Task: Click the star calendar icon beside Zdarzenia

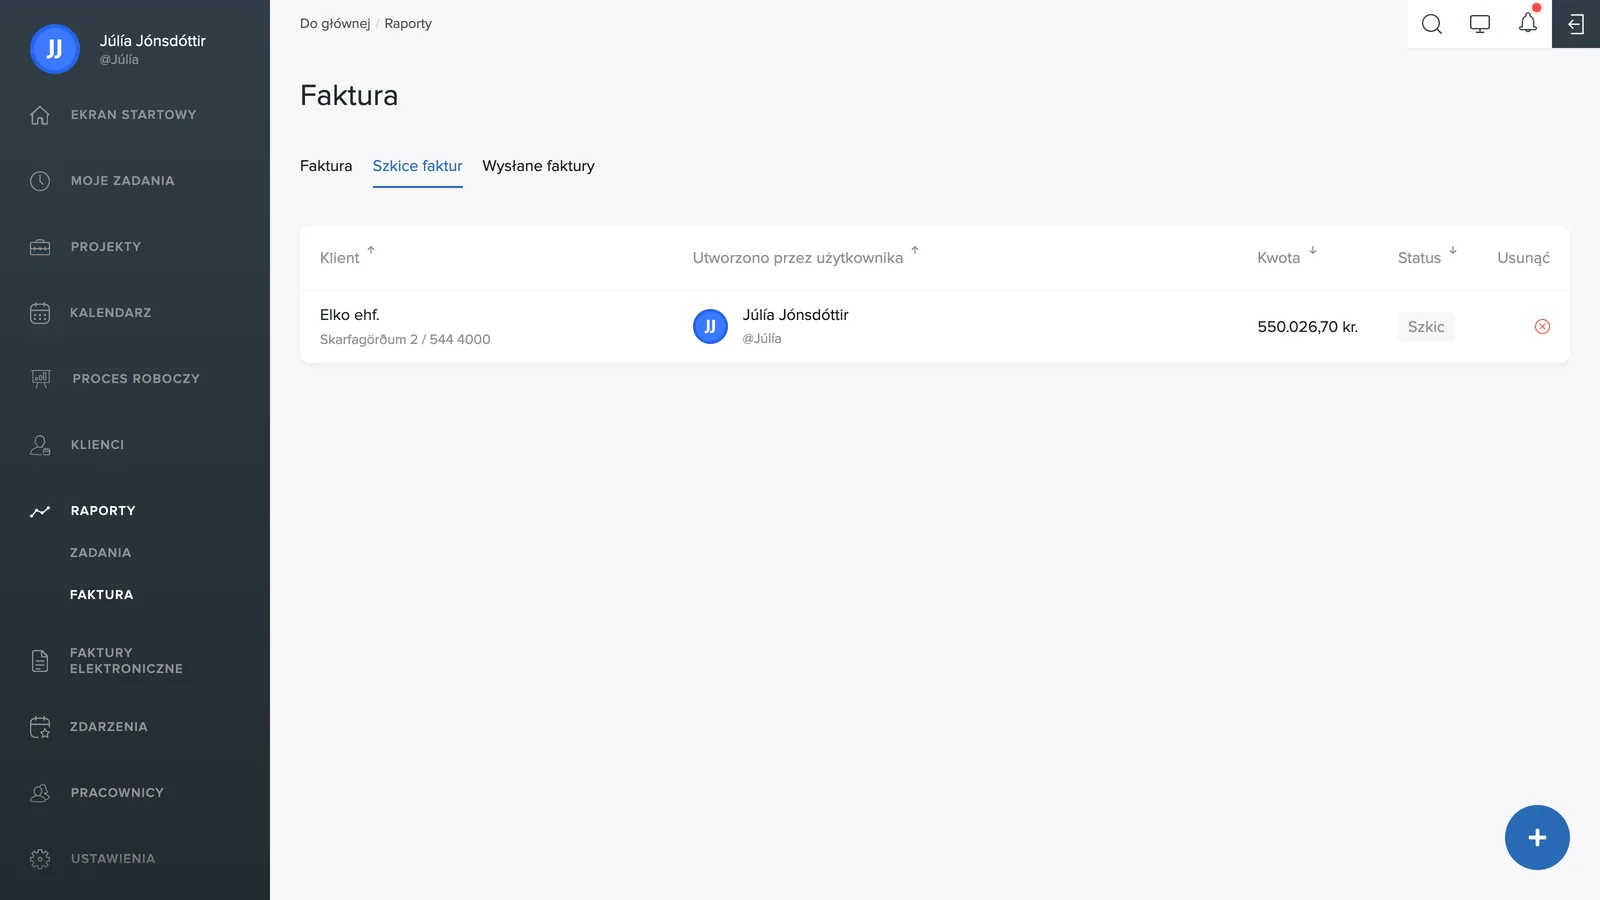Action: coord(40,727)
